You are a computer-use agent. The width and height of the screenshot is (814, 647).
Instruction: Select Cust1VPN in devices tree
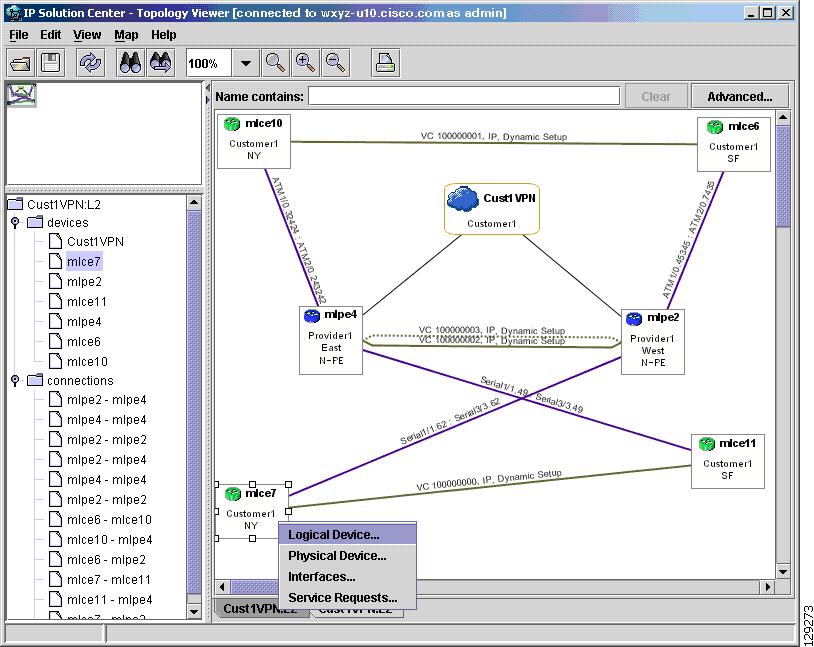click(96, 241)
